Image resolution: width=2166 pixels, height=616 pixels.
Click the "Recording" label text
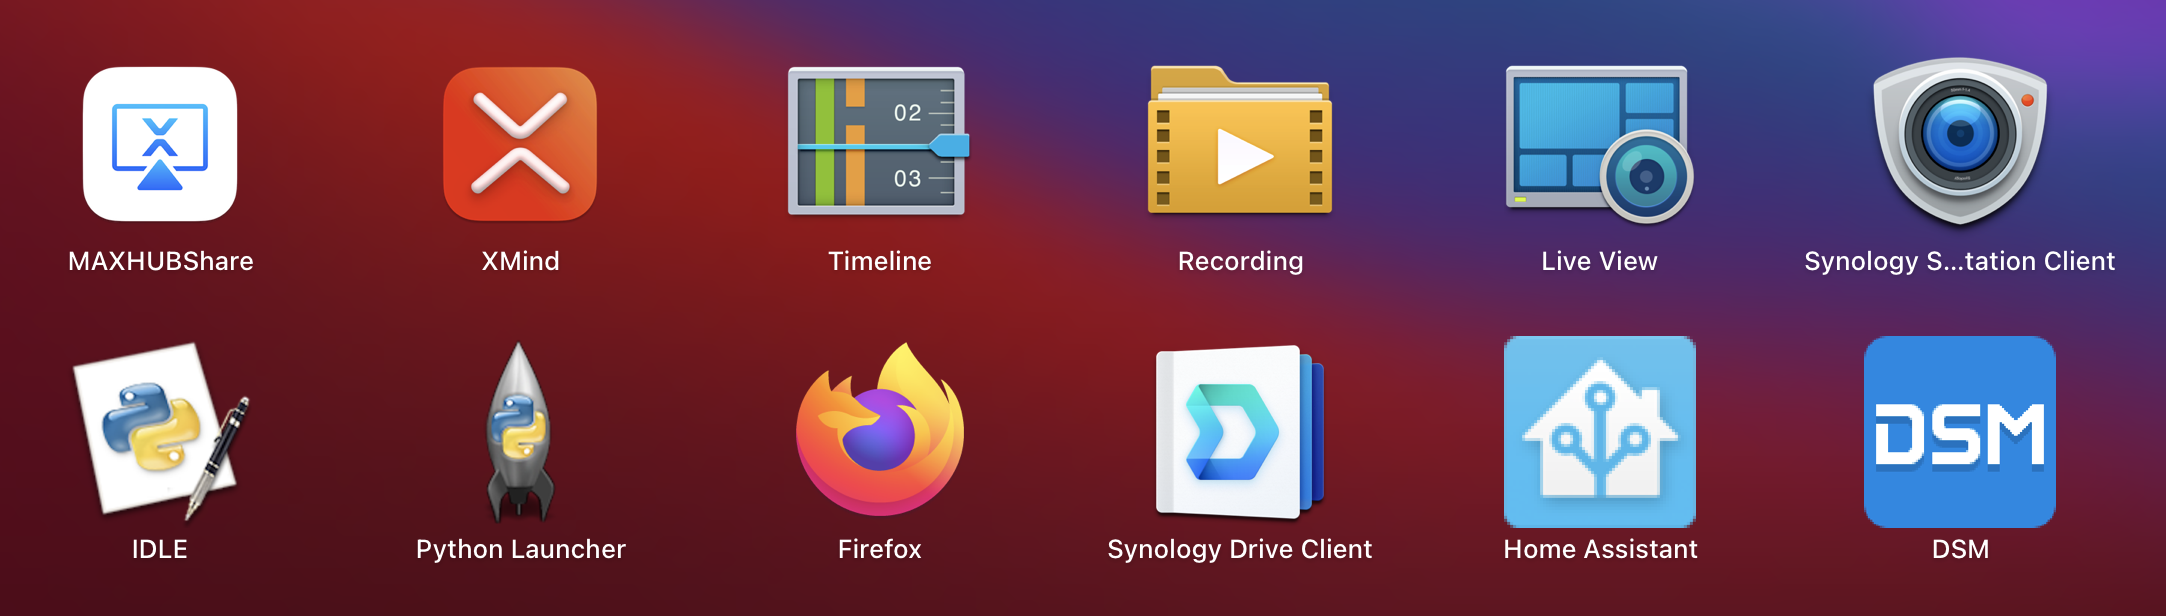1241,262
